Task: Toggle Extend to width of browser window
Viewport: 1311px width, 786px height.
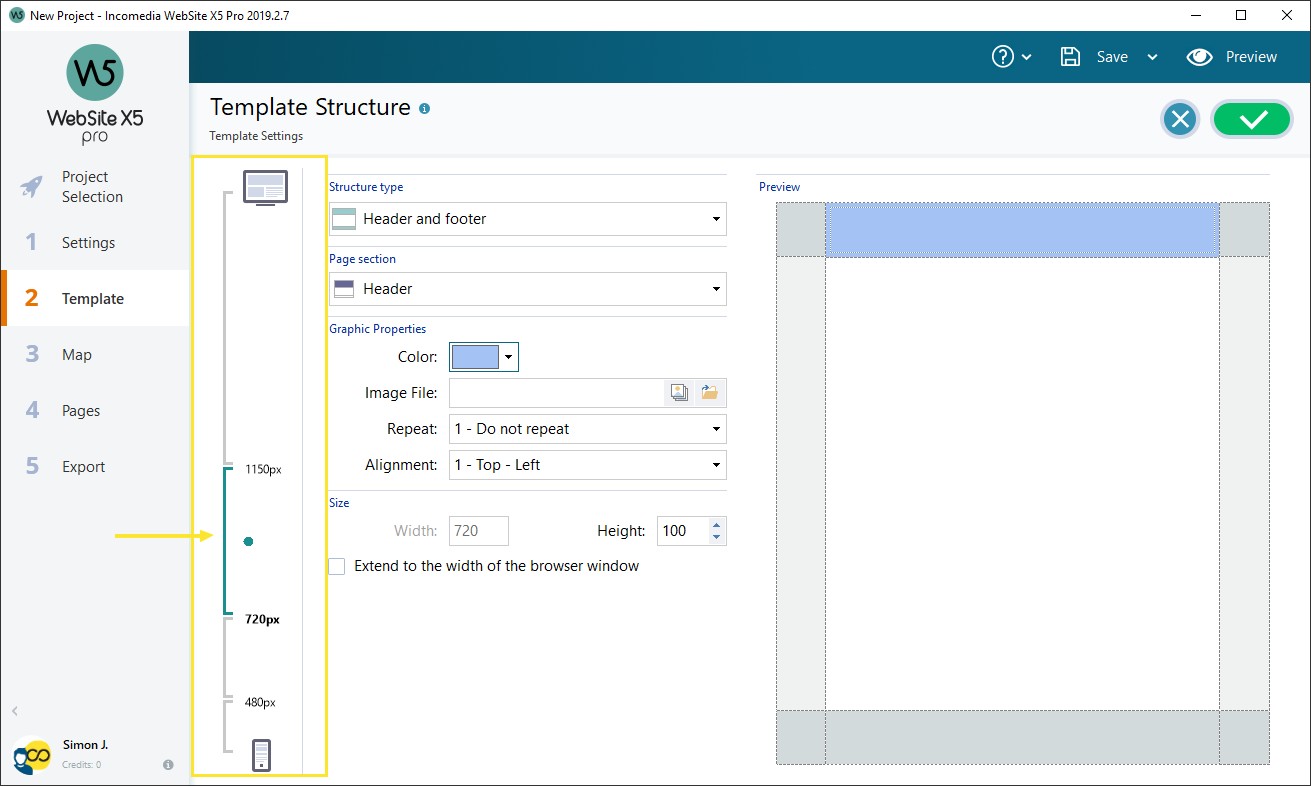Action: (x=337, y=566)
